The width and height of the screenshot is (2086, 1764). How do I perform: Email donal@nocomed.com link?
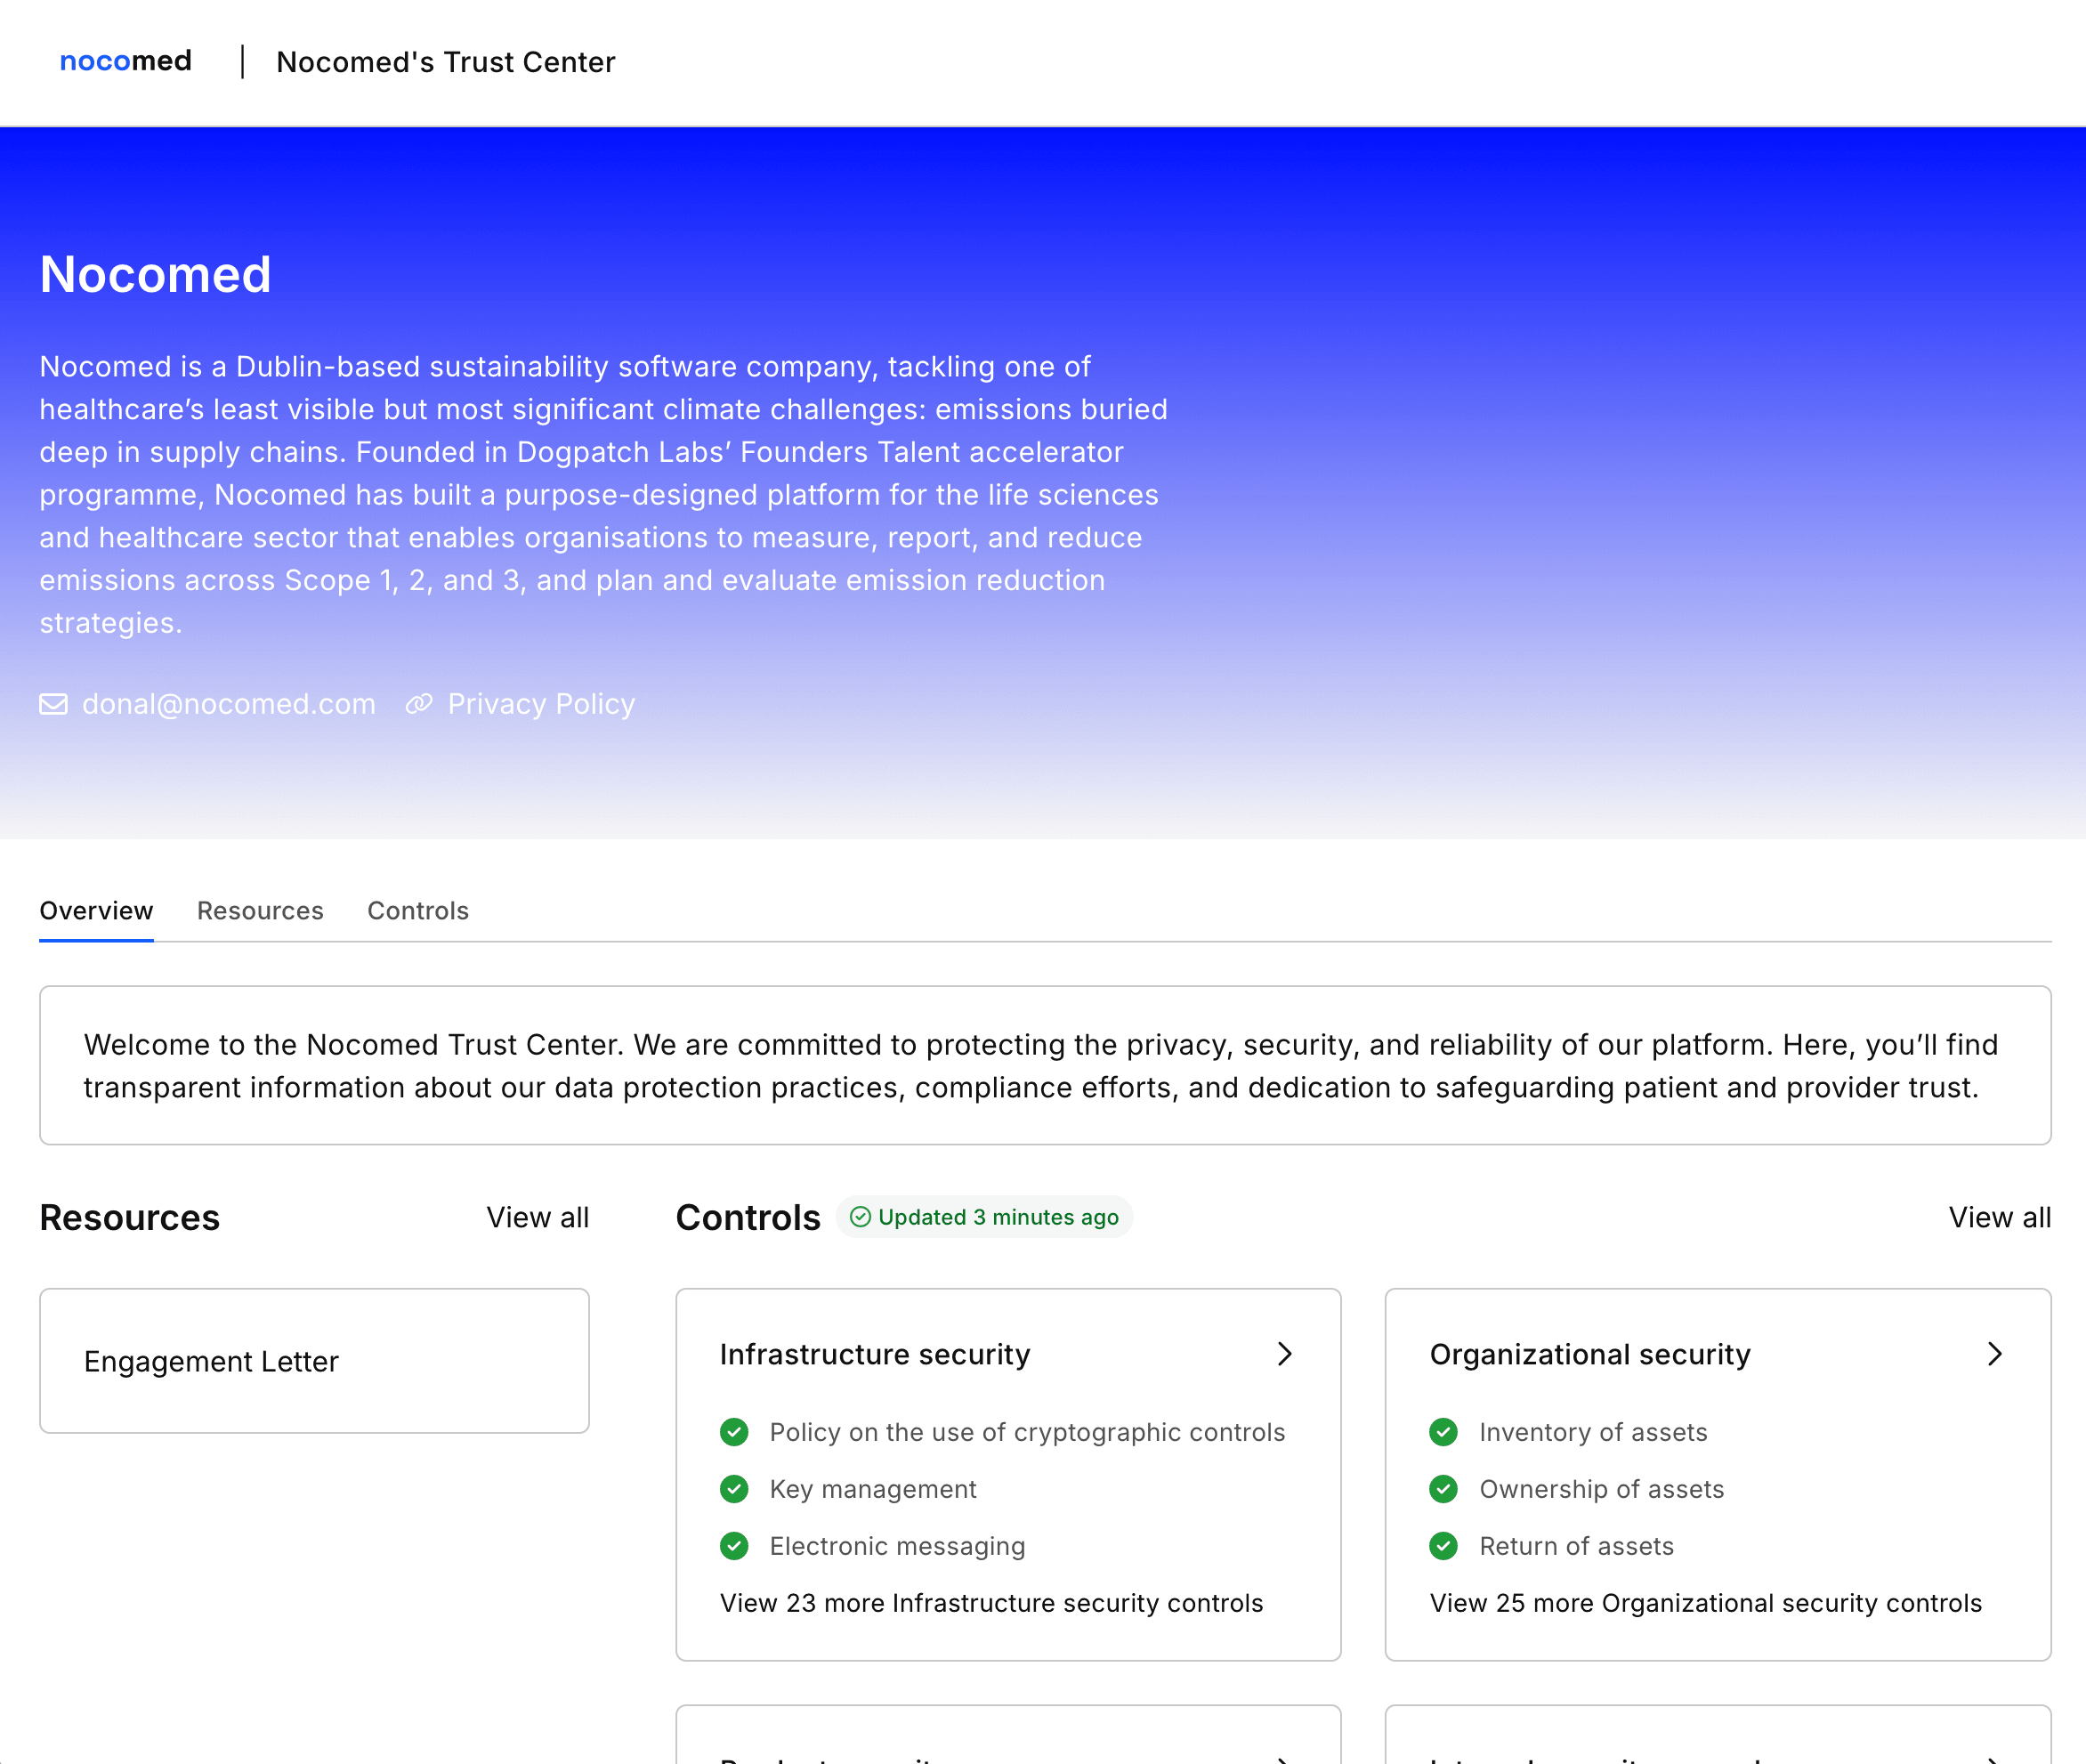[x=229, y=704]
